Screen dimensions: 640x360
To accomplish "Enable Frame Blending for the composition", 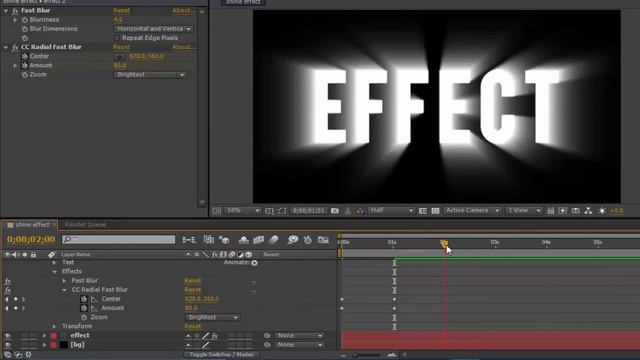I will (258, 240).
